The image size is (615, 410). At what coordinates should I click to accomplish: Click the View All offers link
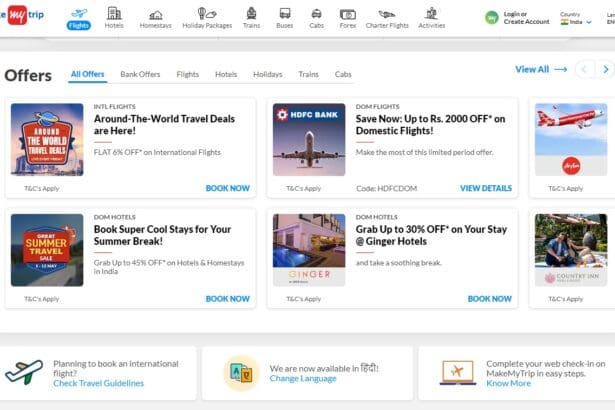[541, 69]
